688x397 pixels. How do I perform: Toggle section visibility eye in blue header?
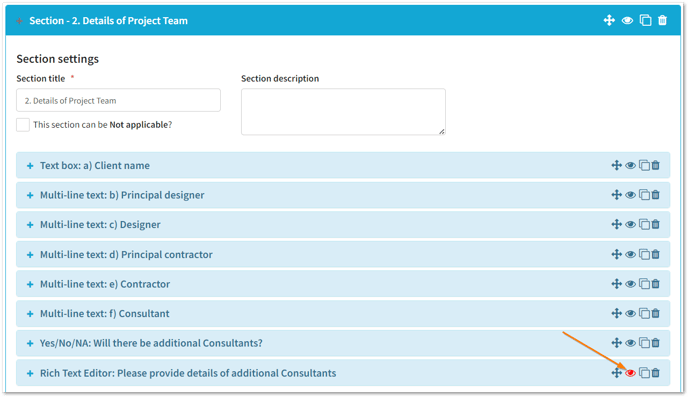(x=627, y=20)
